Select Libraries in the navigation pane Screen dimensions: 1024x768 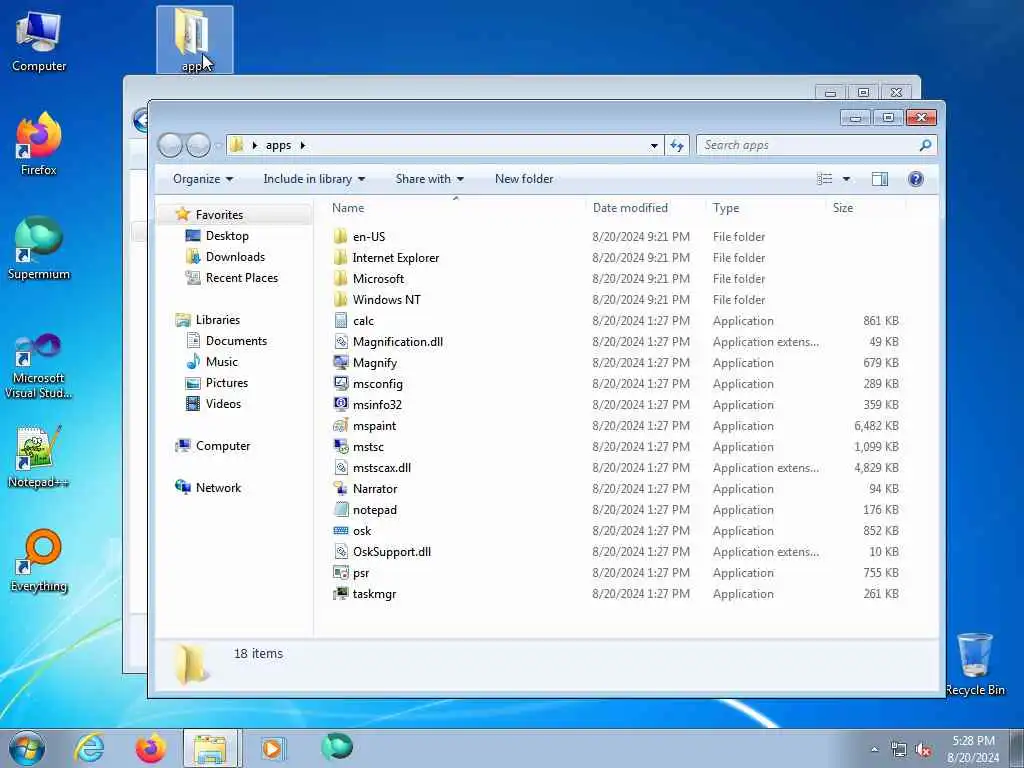pyautogui.click(x=217, y=320)
